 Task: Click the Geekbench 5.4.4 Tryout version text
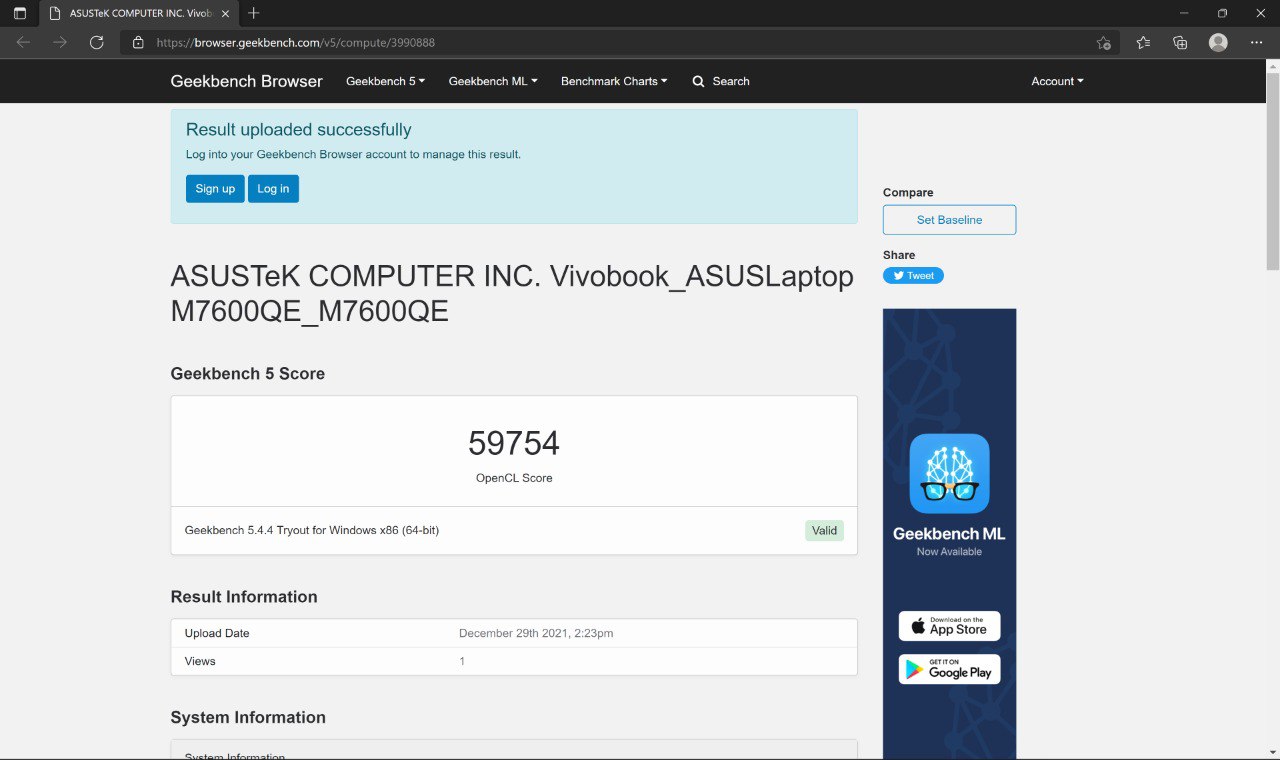point(312,530)
